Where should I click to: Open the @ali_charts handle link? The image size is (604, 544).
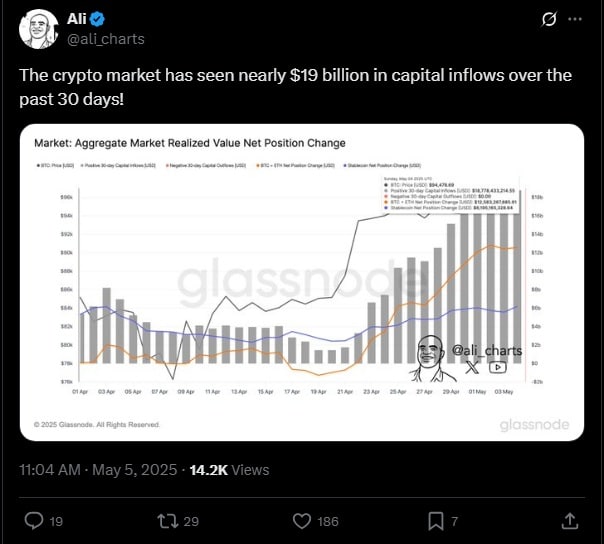tap(105, 39)
